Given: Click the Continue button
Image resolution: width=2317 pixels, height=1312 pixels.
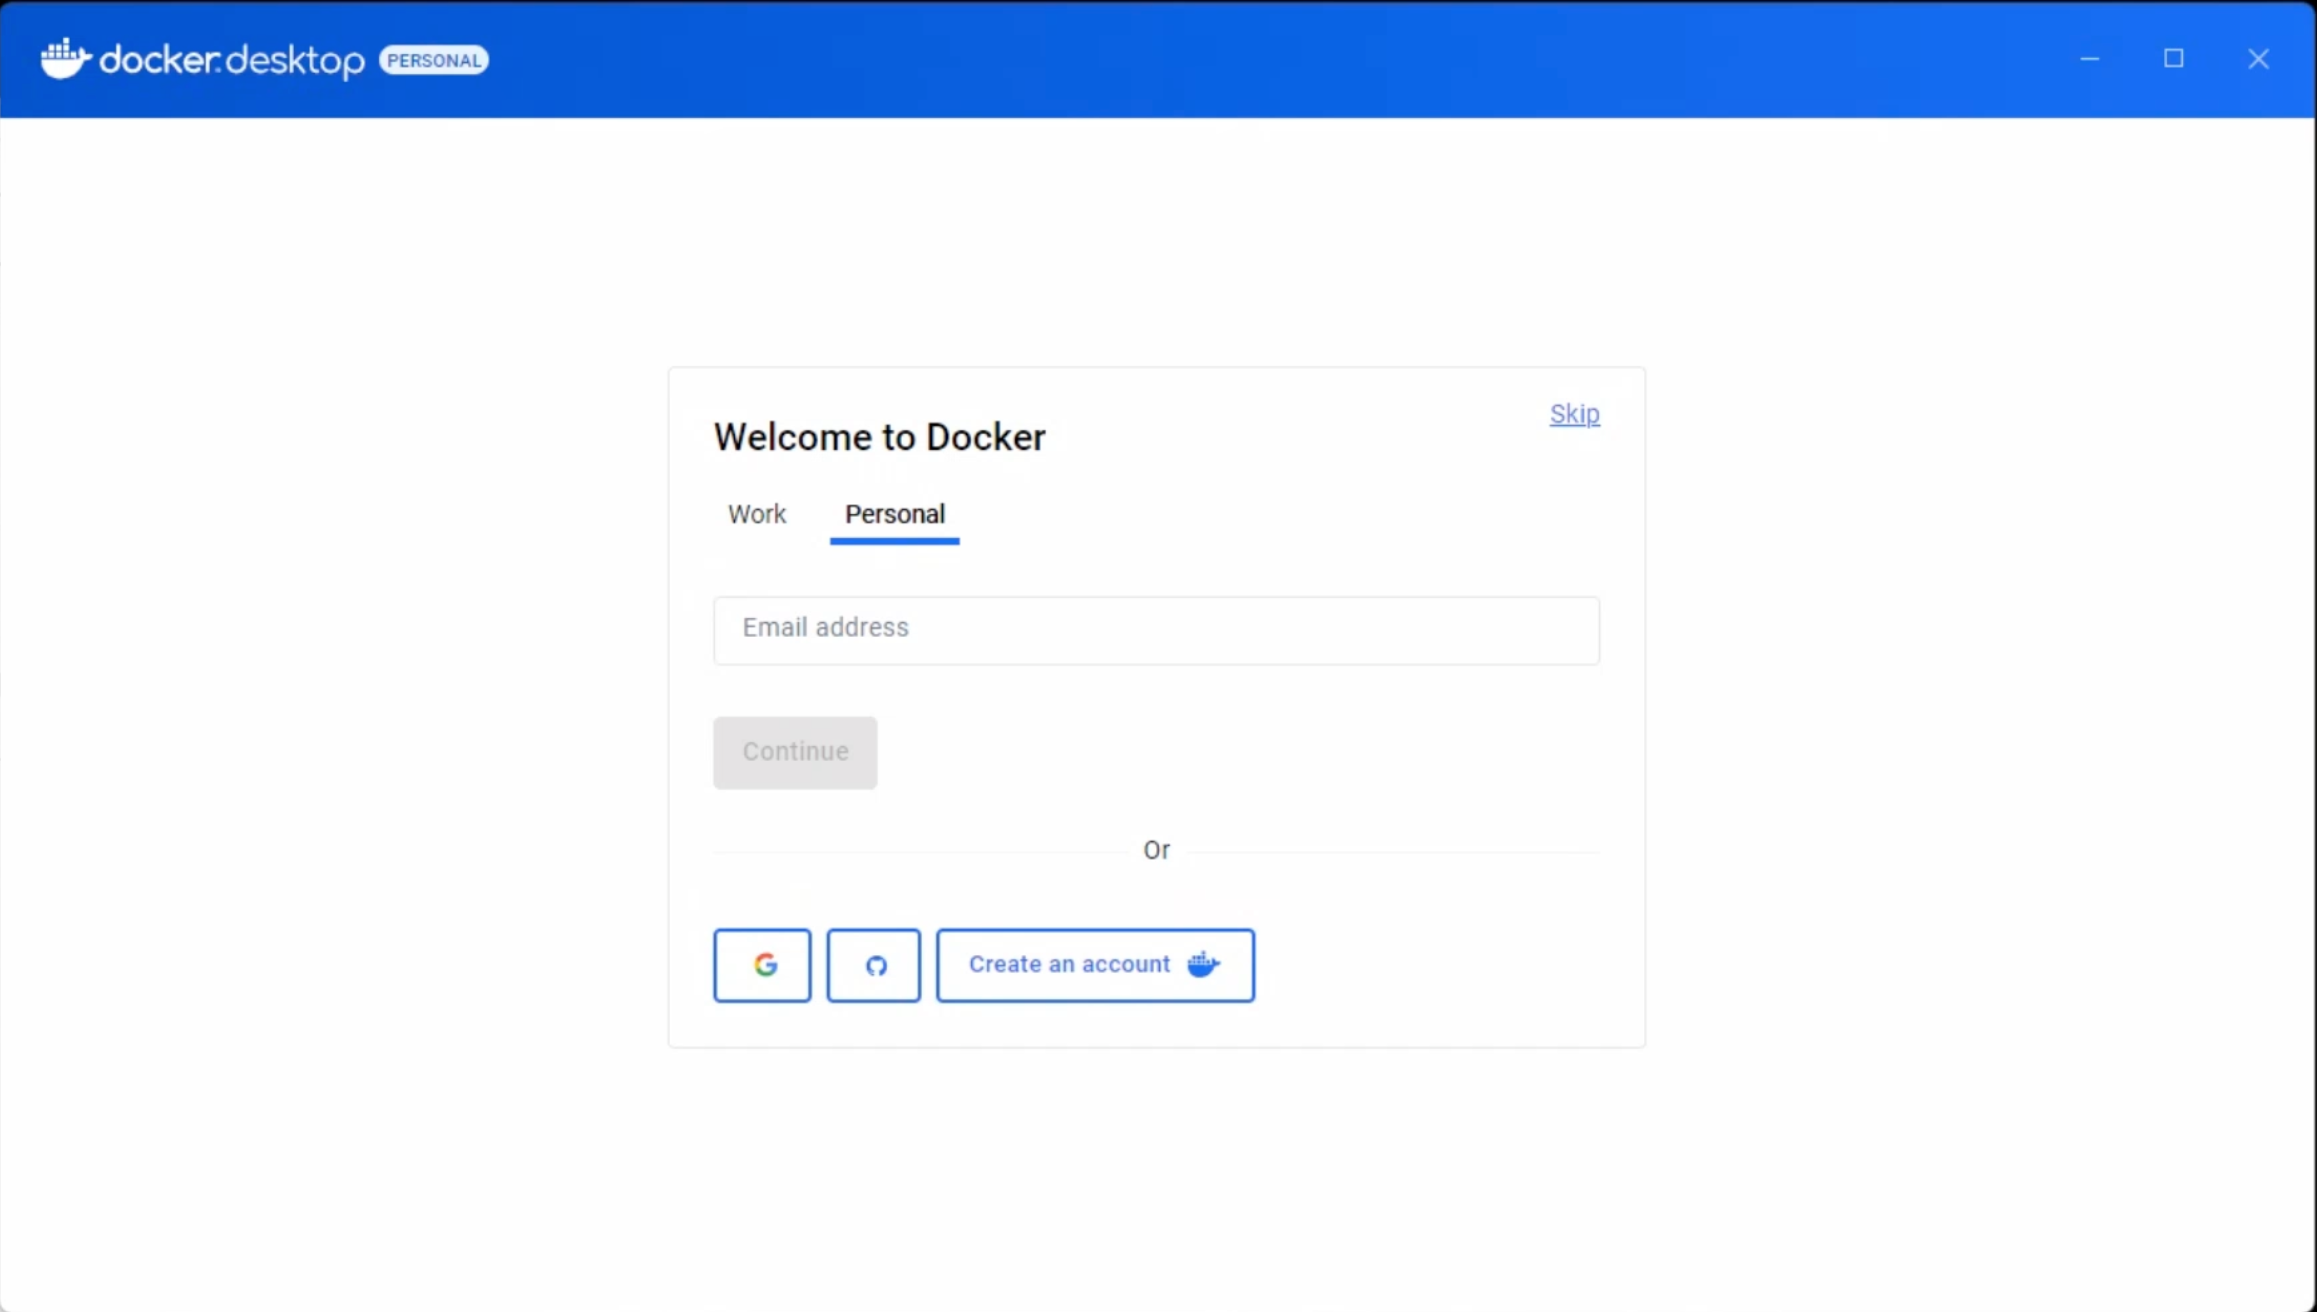Looking at the screenshot, I should [794, 752].
